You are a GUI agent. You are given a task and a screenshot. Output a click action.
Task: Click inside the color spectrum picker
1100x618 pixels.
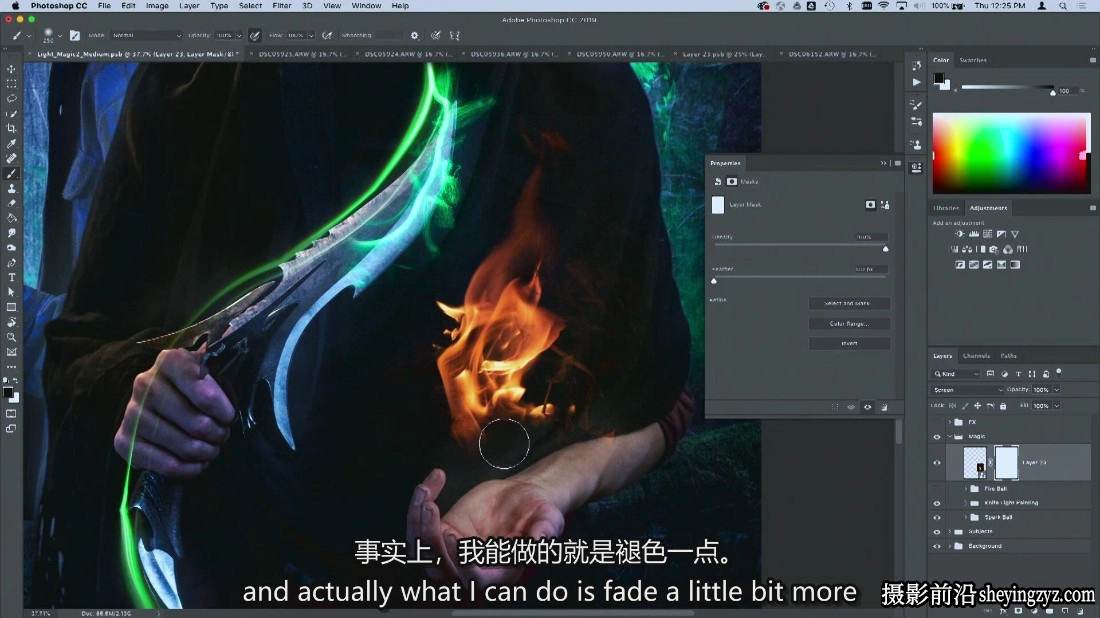tap(1011, 153)
